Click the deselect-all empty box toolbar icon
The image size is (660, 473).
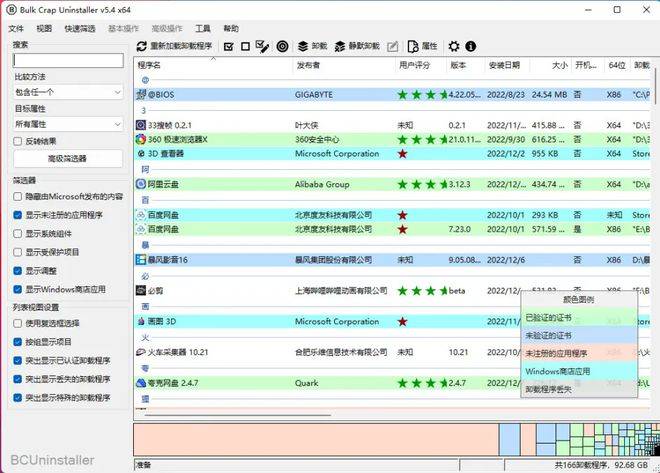coord(245,46)
